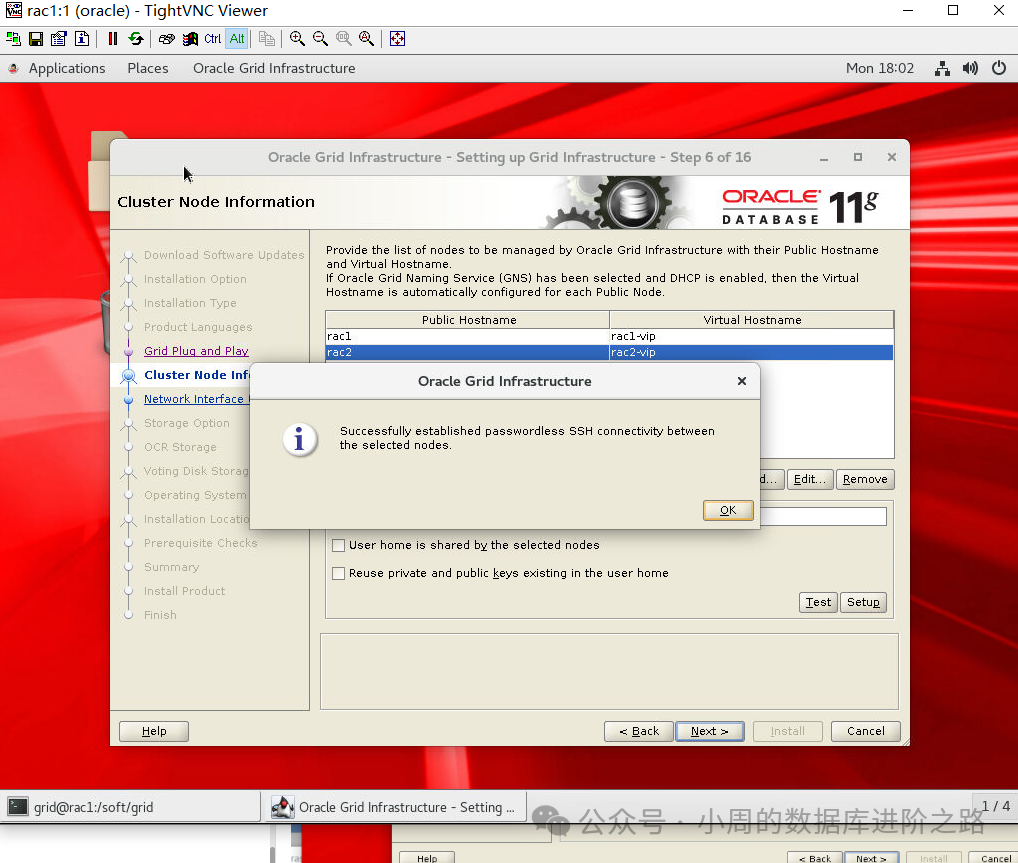
Task: Click the message text area below SSH panel
Action: pos(609,671)
